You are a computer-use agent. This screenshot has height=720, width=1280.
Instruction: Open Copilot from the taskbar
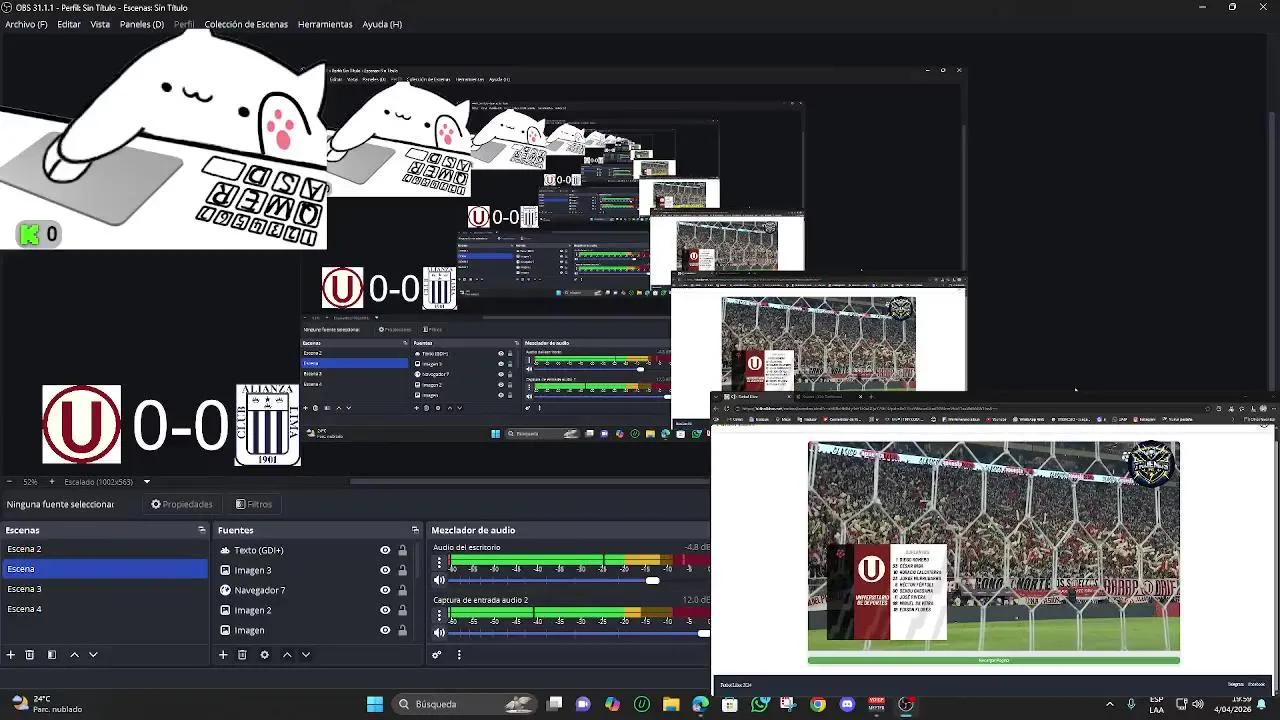pos(612,704)
